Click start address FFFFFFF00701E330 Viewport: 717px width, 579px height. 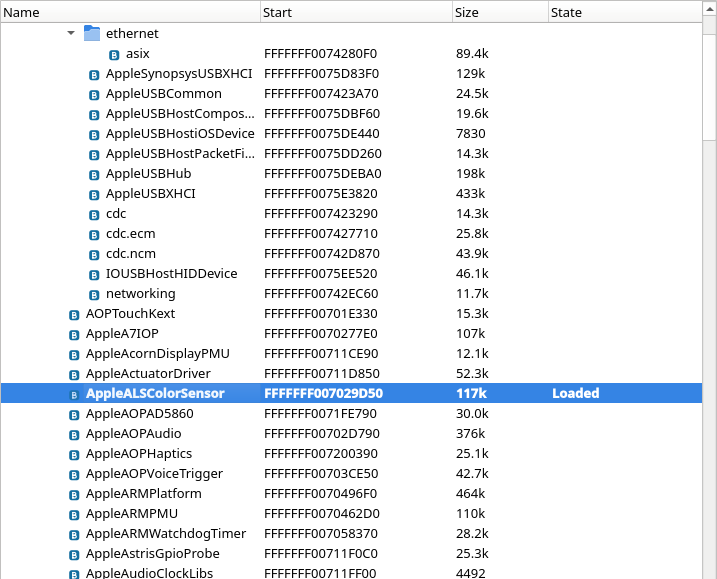[321, 313]
